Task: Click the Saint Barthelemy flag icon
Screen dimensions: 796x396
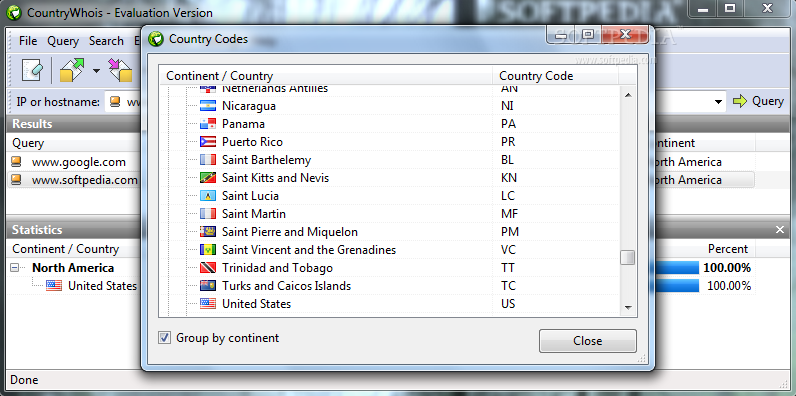Action: pos(208,160)
